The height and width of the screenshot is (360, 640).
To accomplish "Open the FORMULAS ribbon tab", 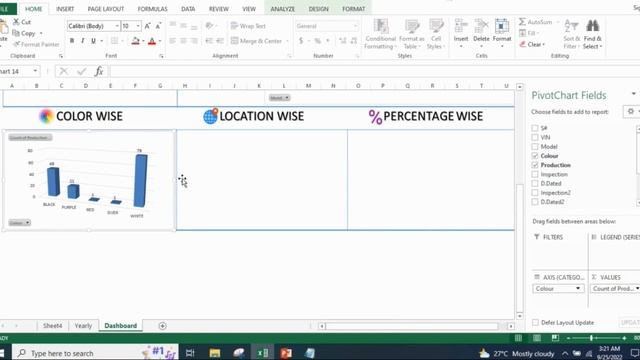I will [x=153, y=9].
